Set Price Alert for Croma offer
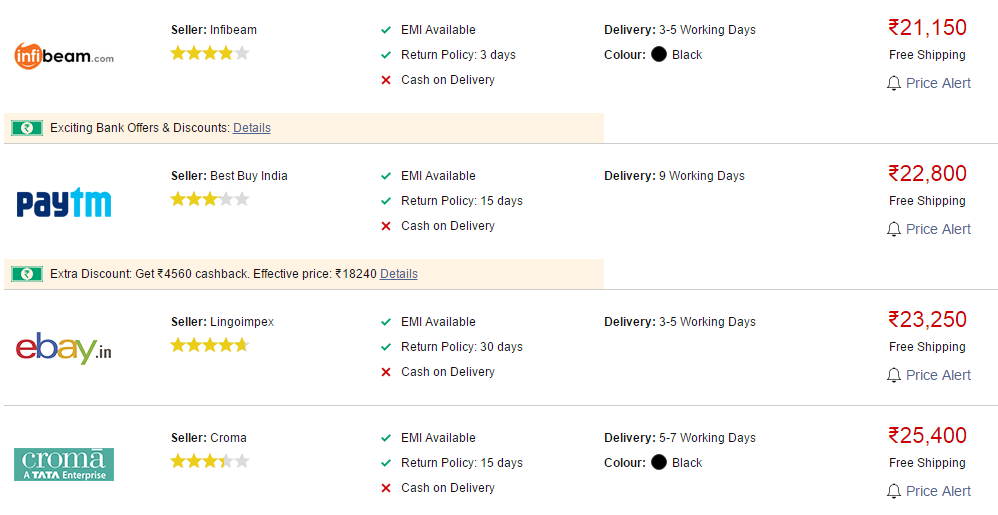This screenshot has width=998, height=515. (938, 491)
